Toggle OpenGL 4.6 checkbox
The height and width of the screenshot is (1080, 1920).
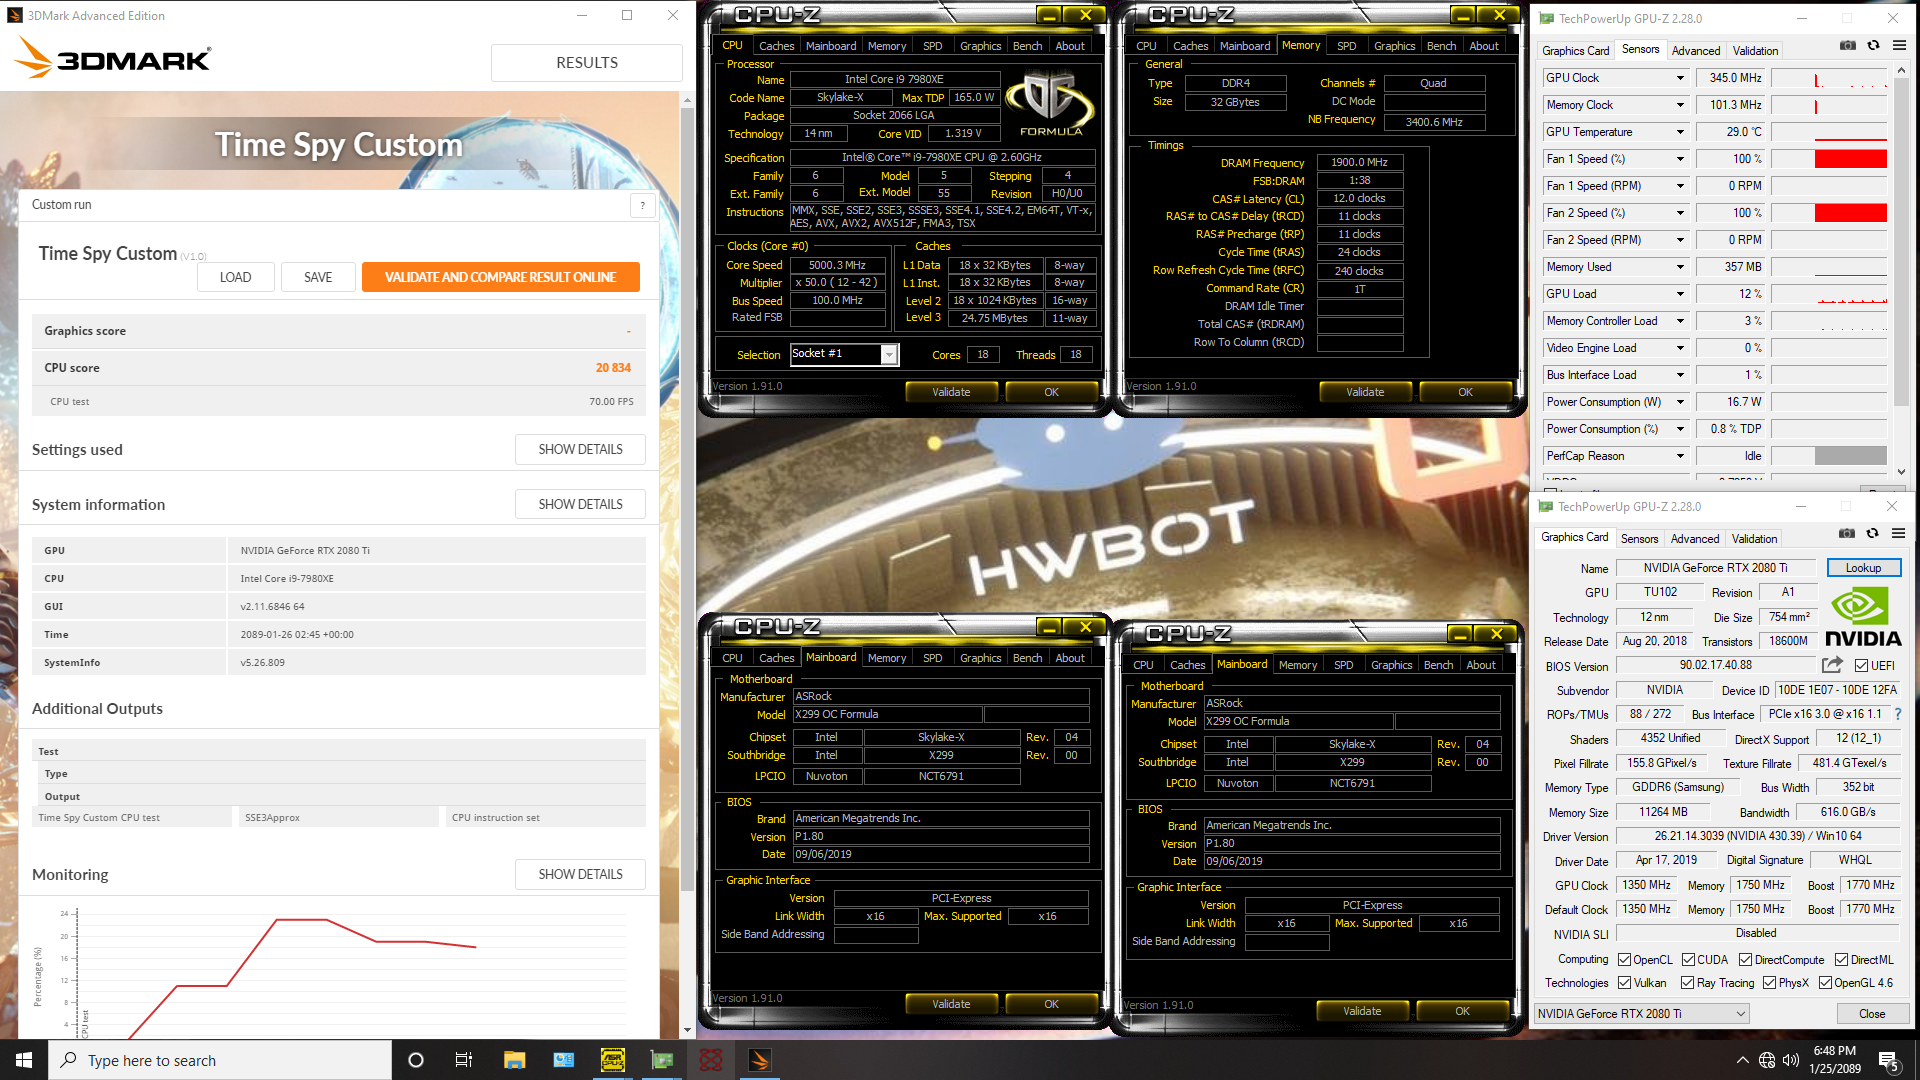click(x=1825, y=983)
